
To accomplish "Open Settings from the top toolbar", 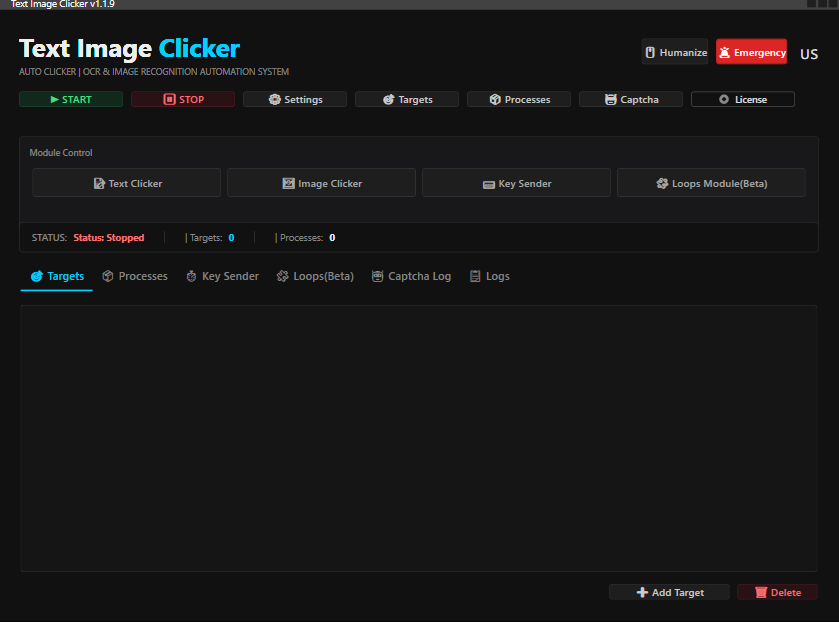I will [295, 100].
